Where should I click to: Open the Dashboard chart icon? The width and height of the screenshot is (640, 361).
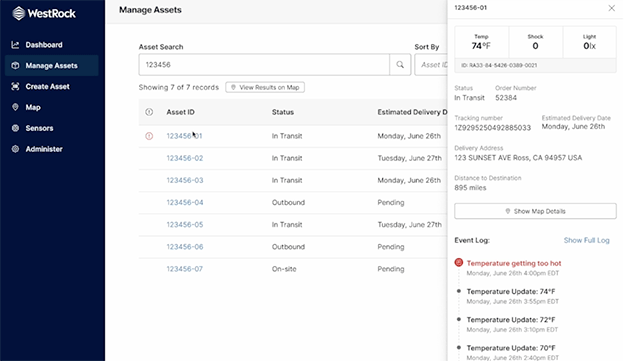[x=15, y=45]
